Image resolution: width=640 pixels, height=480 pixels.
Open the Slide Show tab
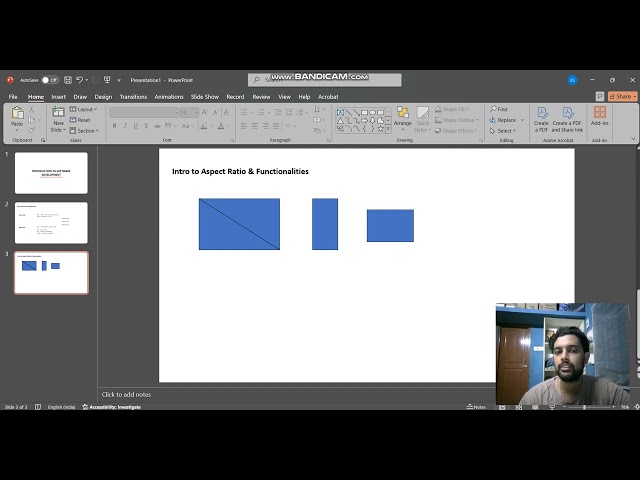coord(204,97)
